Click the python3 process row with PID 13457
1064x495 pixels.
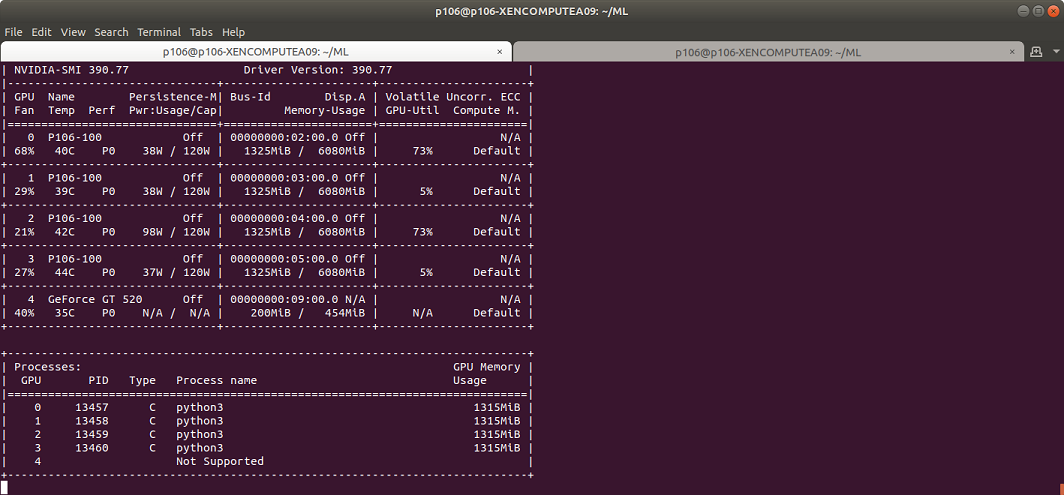pyautogui.click(x=267, y=407)
